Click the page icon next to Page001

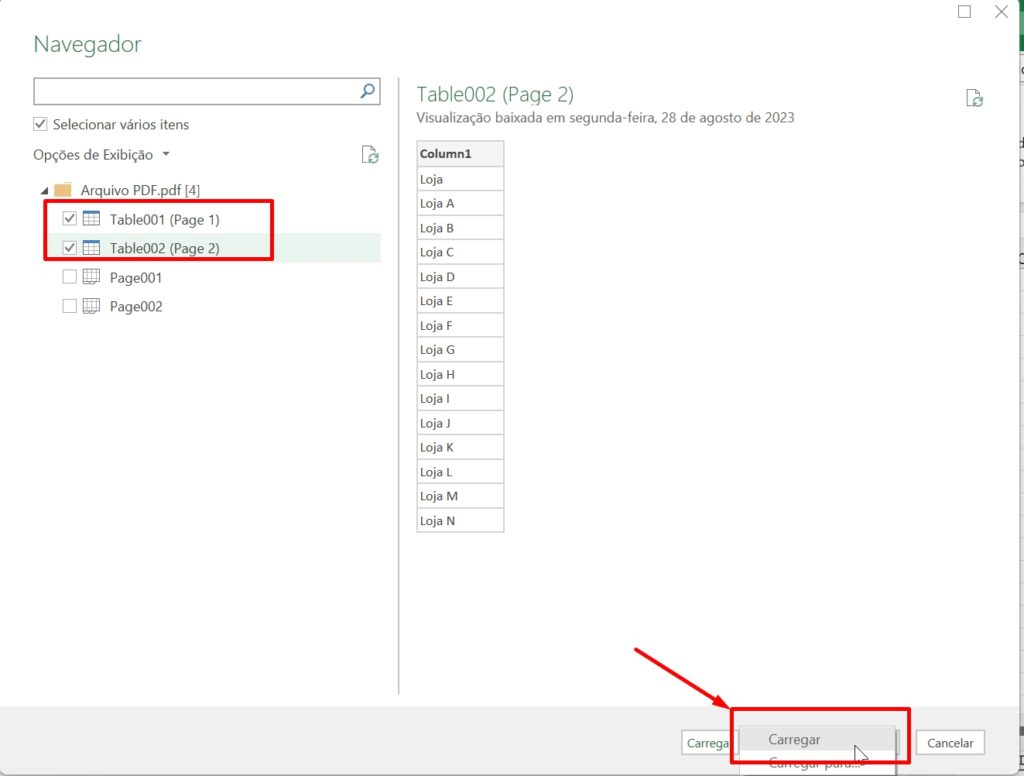[92, 277]
